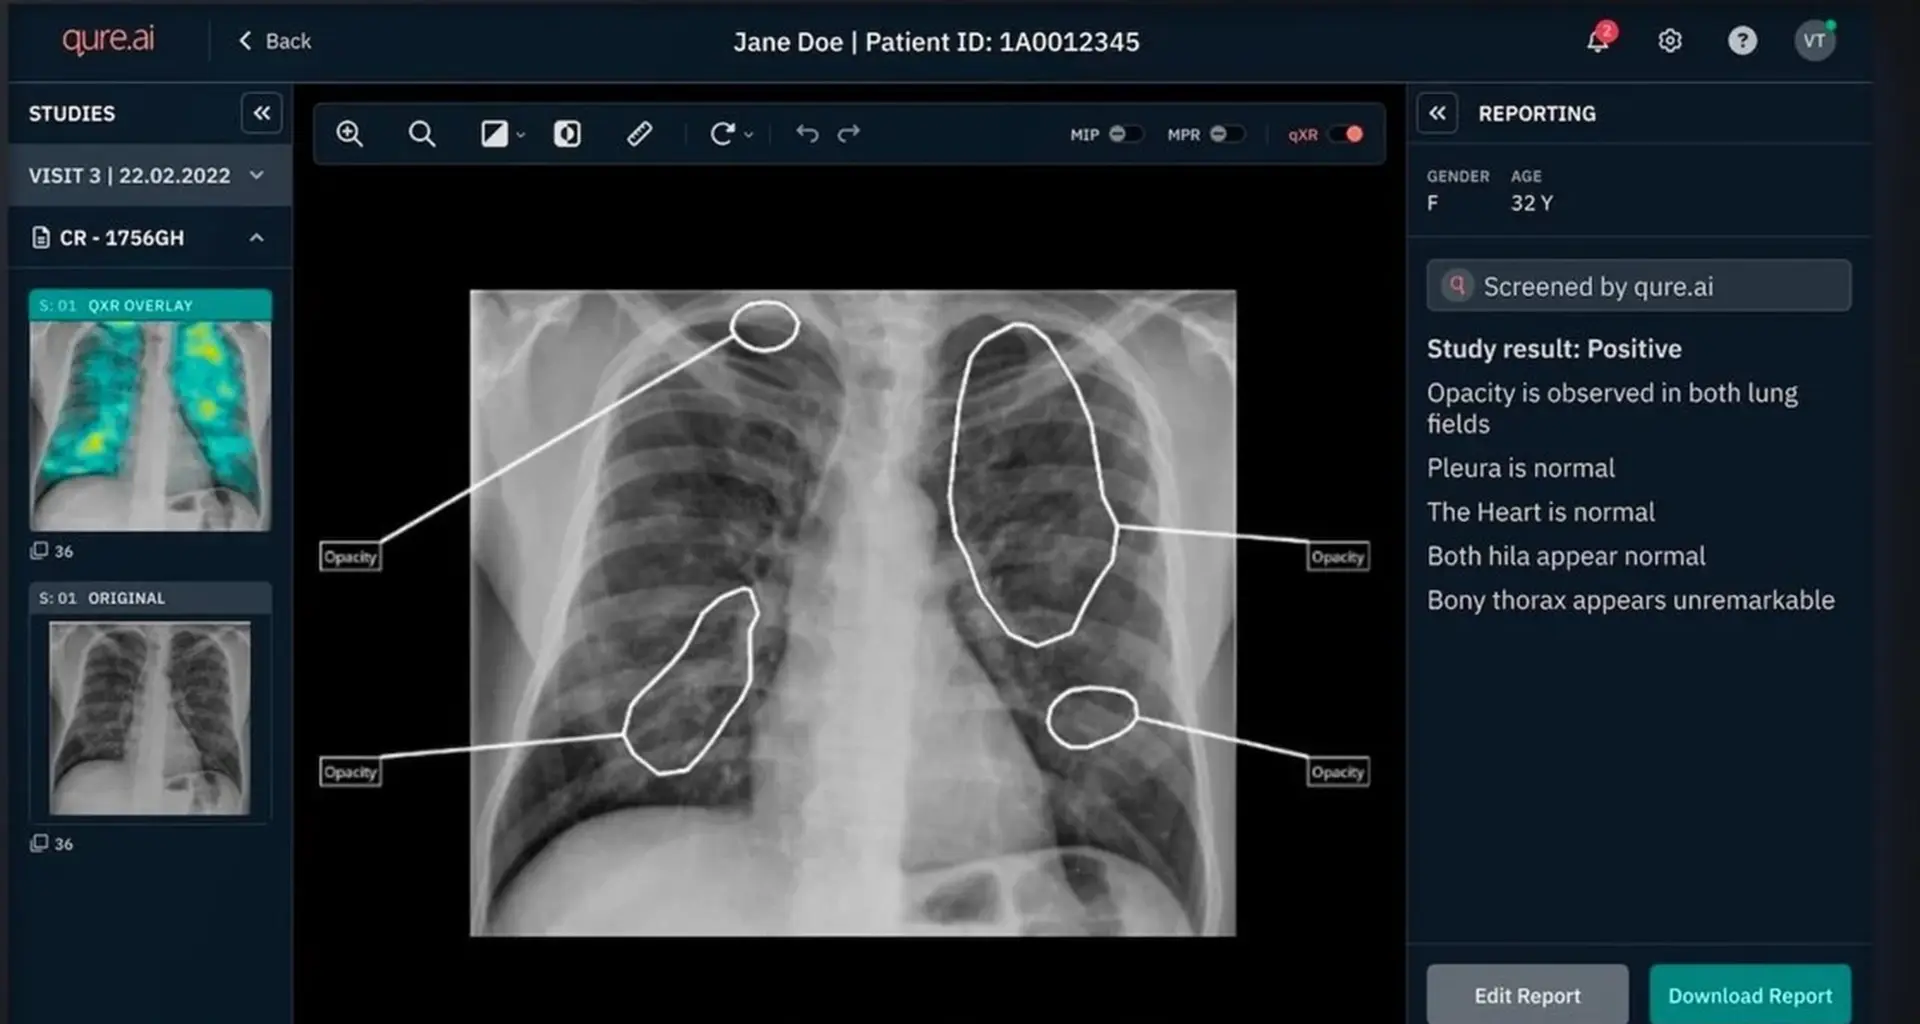Click Edit Report
This screenshot has width=1920, height=1024.
tap(1526, 995)
